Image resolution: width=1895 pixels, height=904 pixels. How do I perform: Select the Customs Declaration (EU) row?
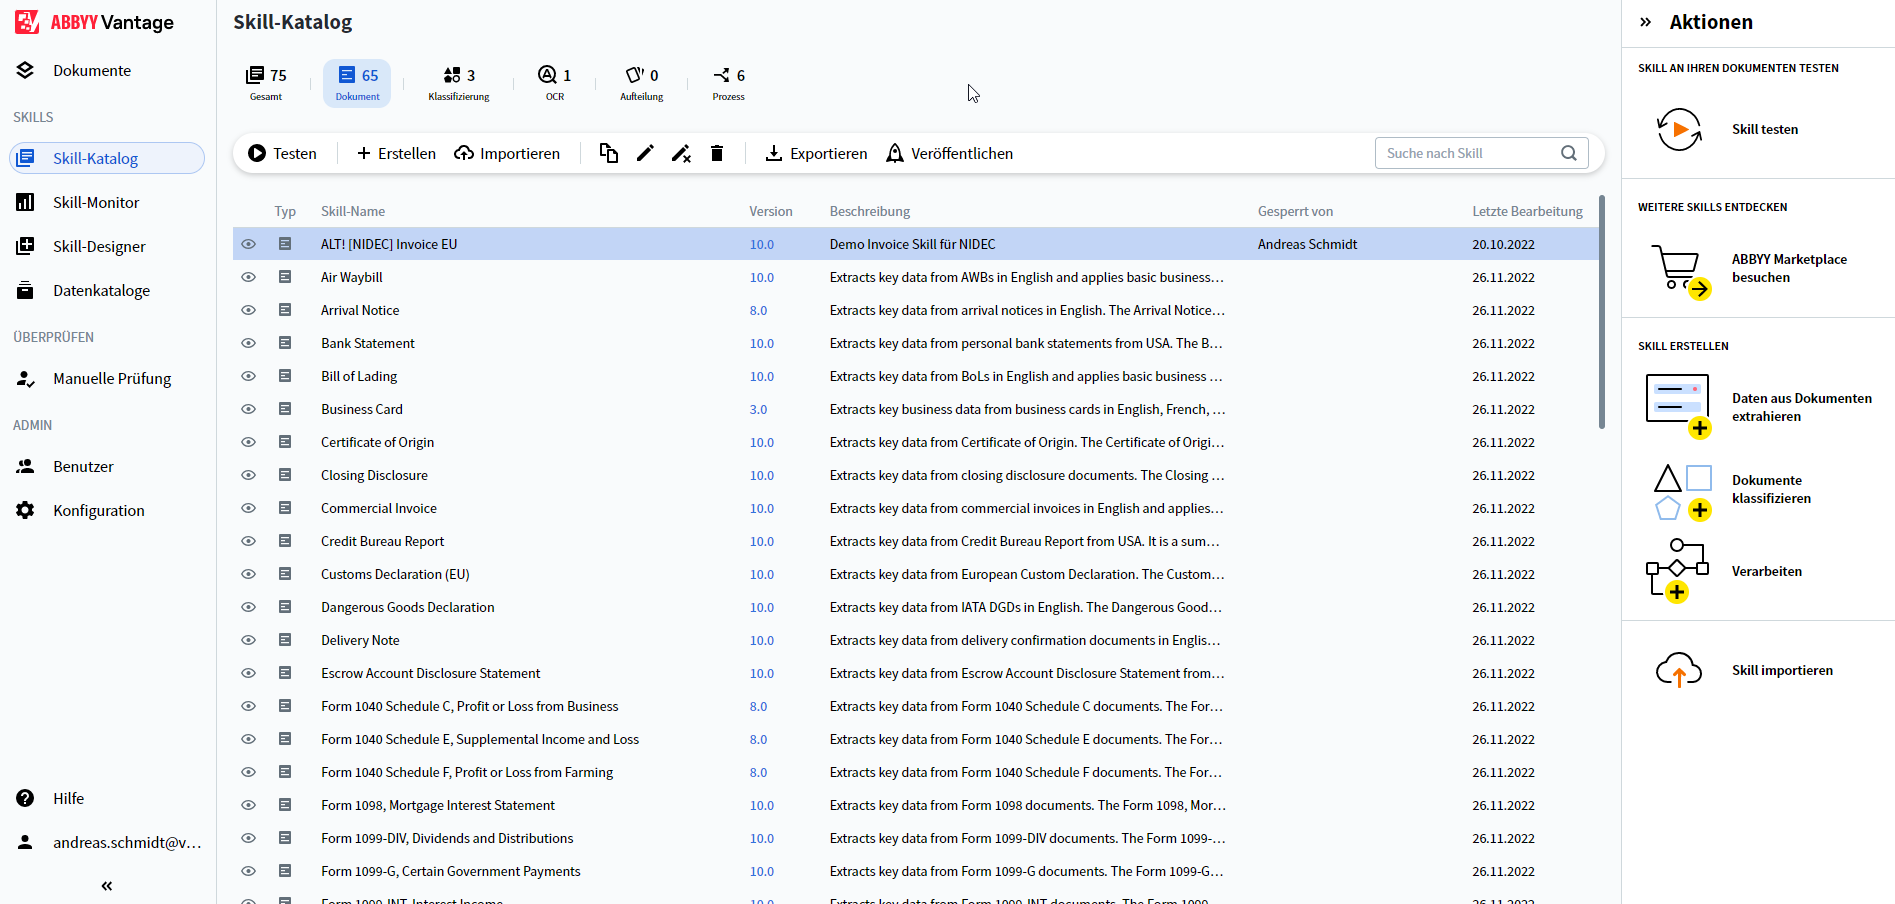(x=915, y=574)
